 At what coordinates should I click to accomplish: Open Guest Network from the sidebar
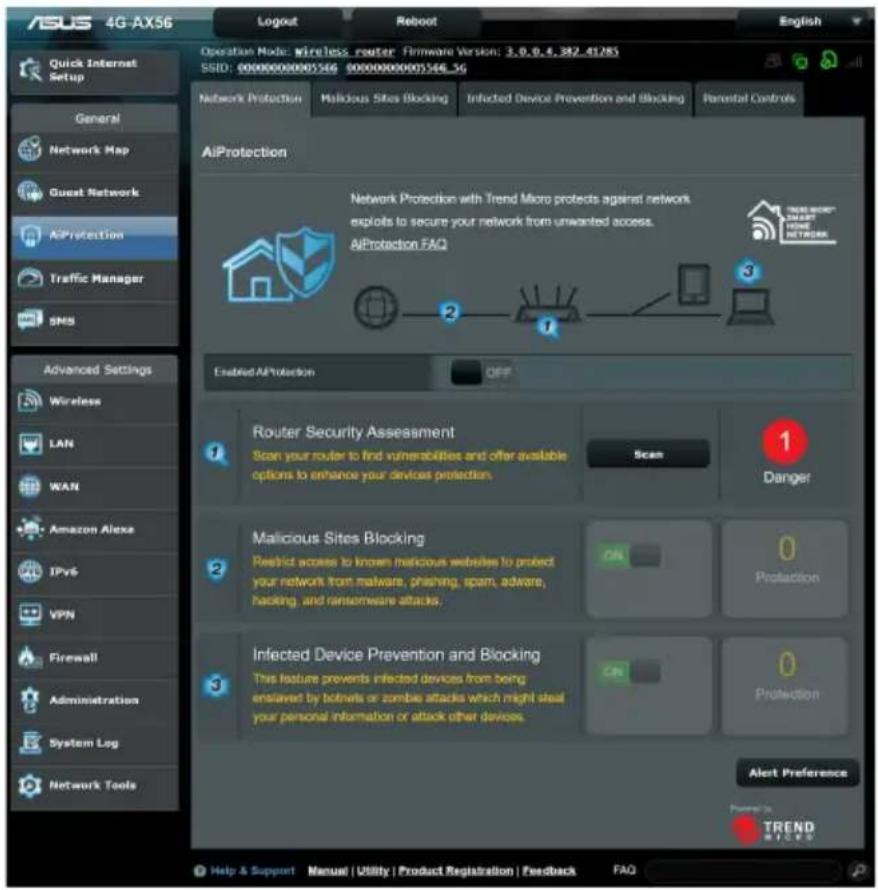pos(94,192)
